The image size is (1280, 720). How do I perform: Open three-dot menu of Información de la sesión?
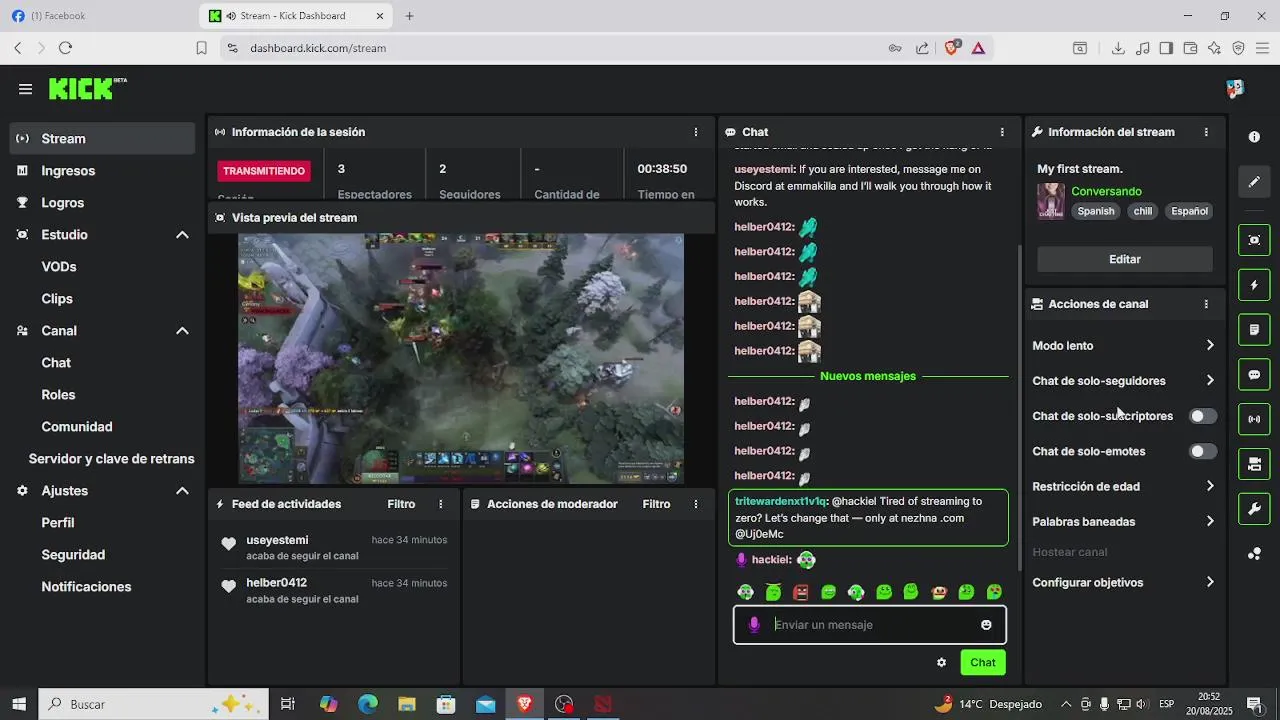(x=696, y=132)
